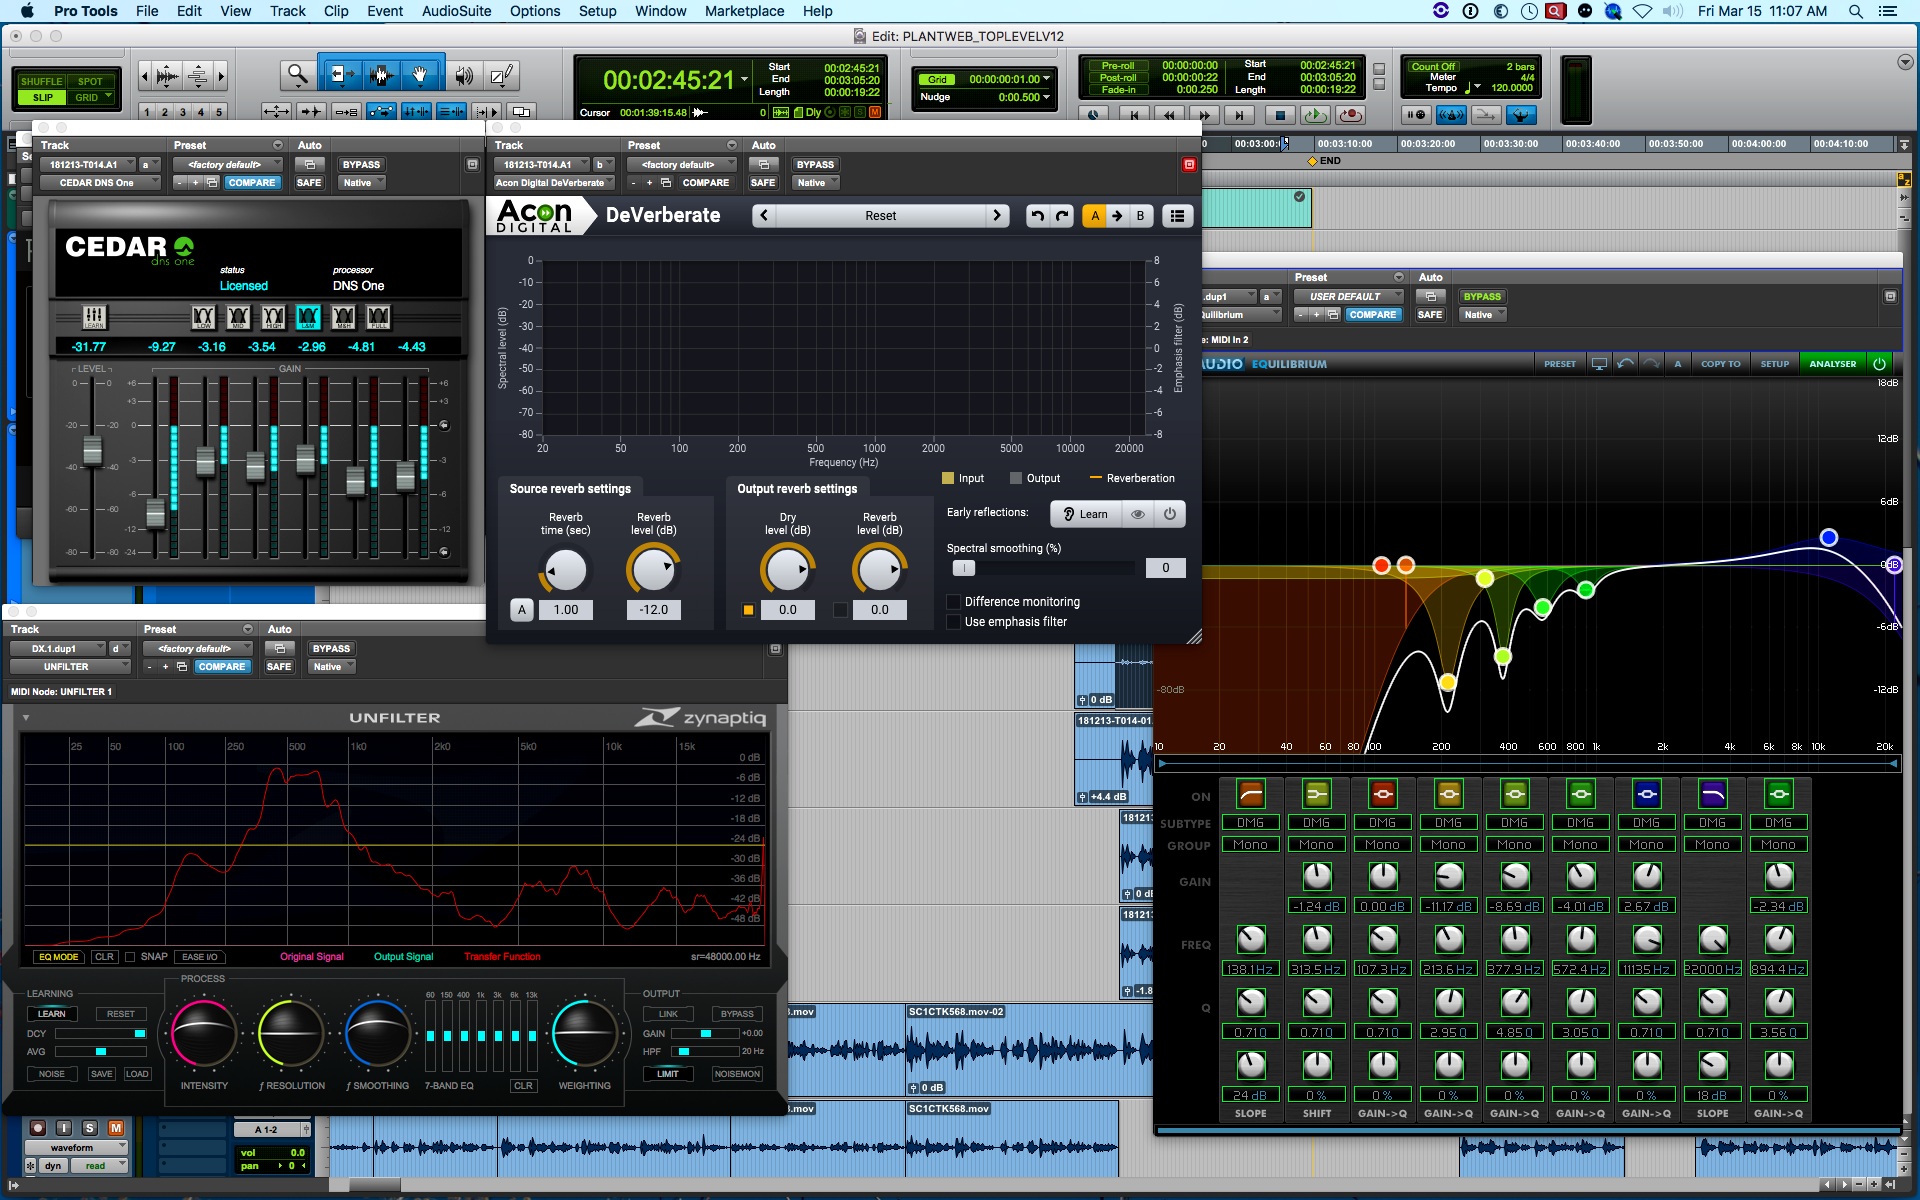Click Equilibrium blue EQ node at 10k
This screenshot has width=1920, height=1200.
[x=1829, y=538]
